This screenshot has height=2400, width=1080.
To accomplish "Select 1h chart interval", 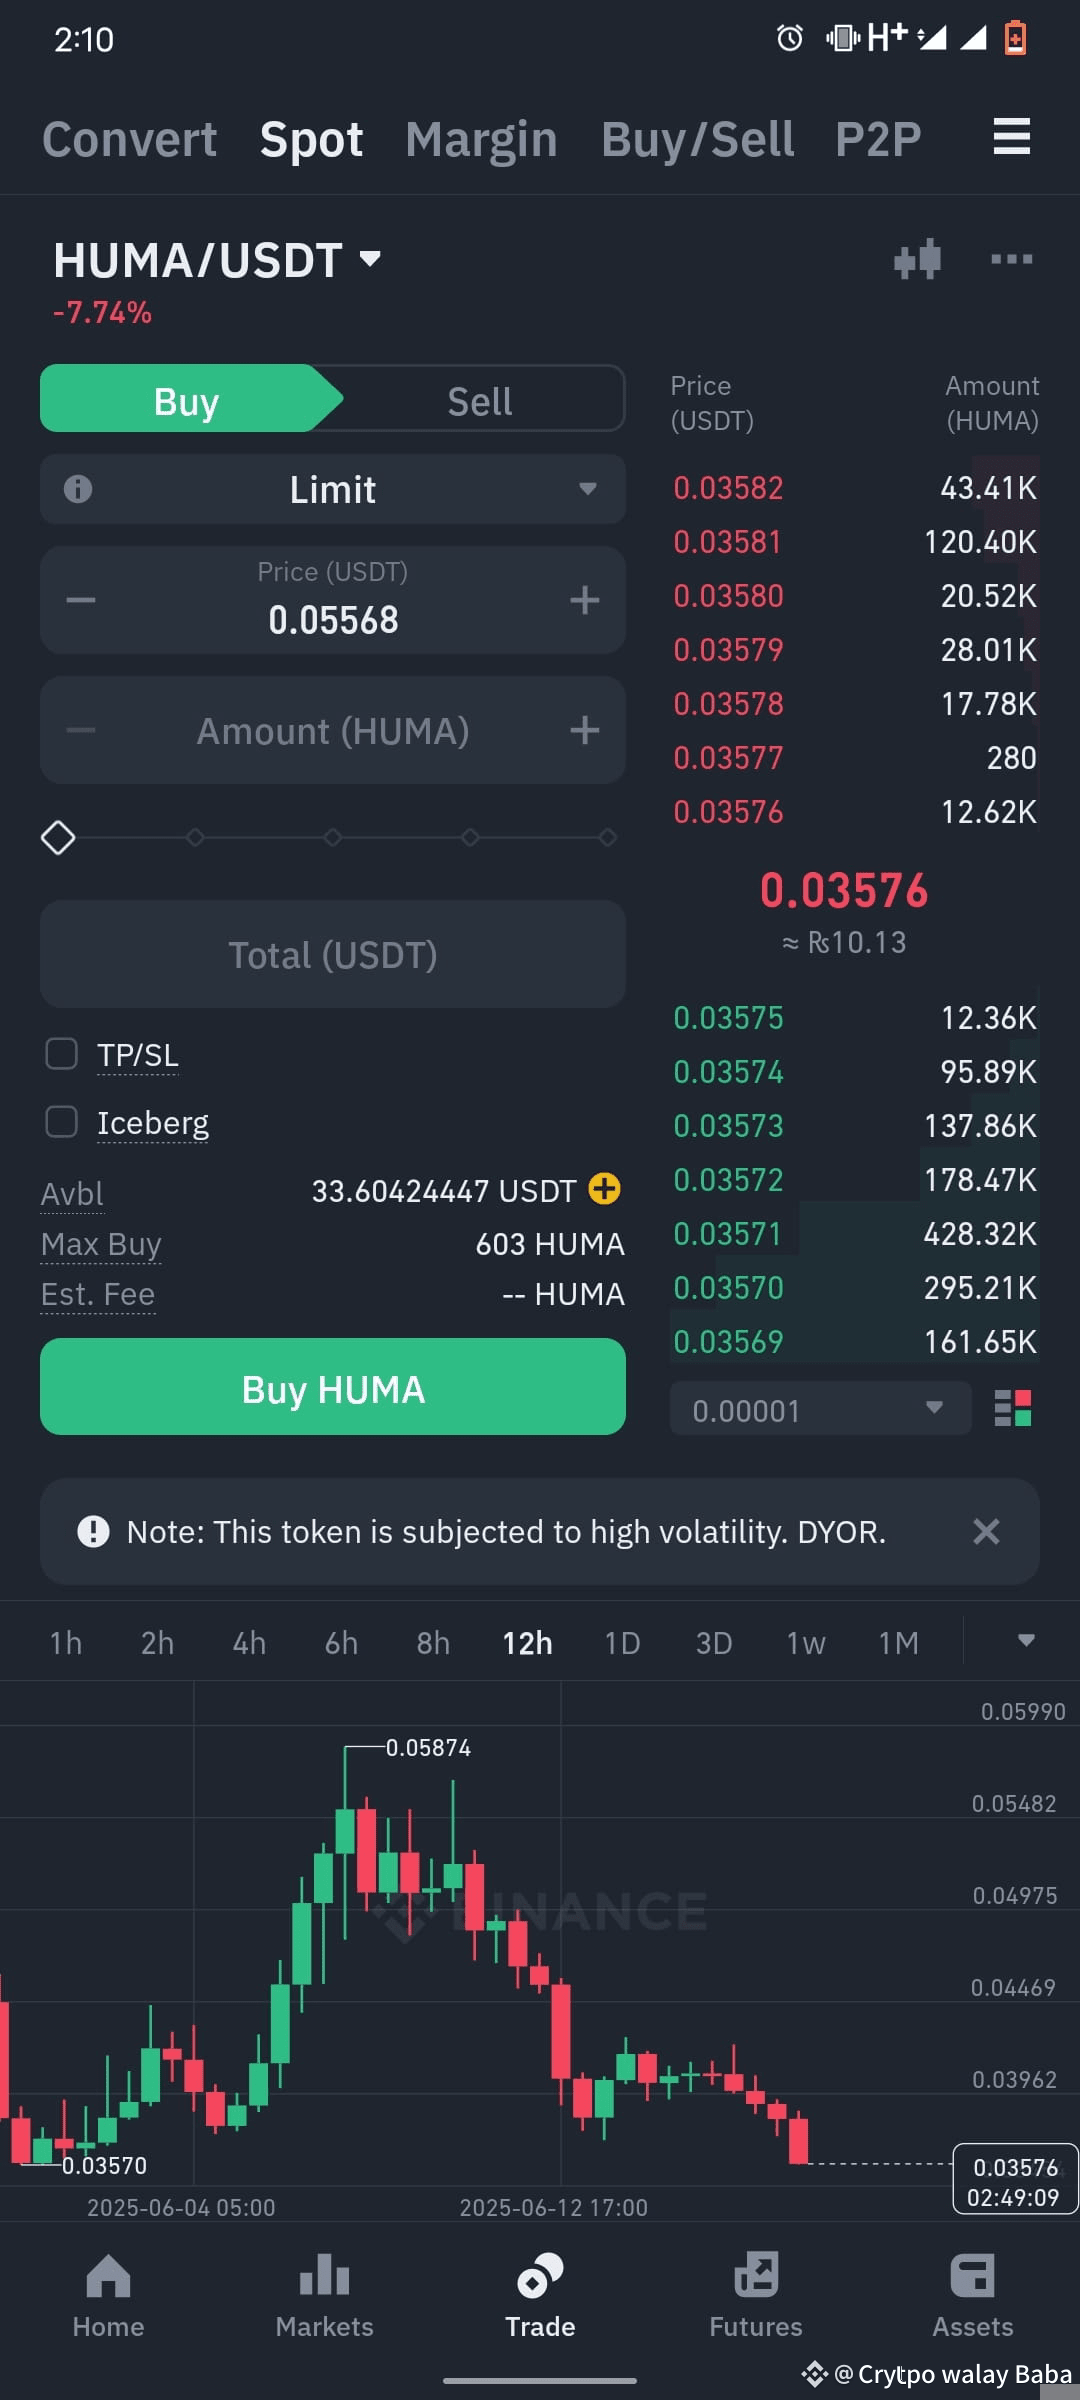I will pyautogui.click(x=66, y=1642).
